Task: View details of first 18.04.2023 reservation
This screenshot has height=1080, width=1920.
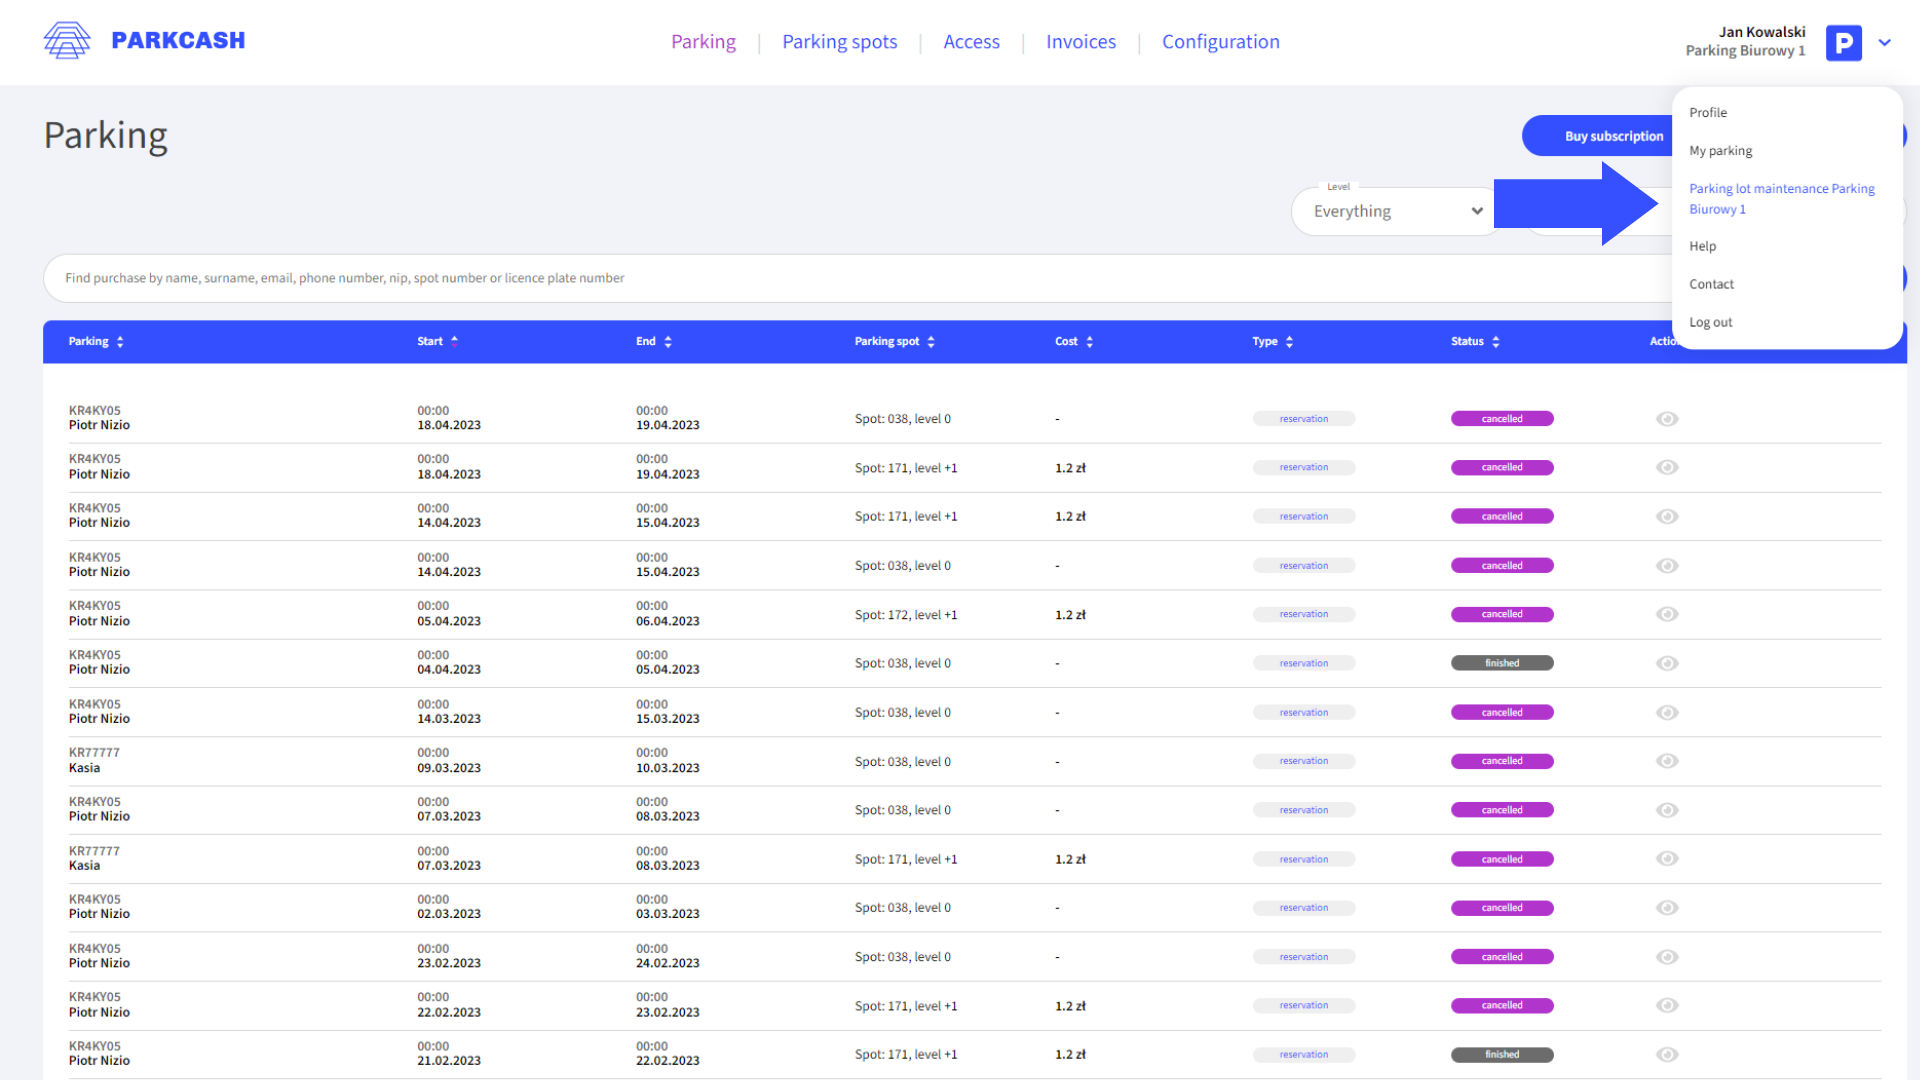Action: point(1666,419)
